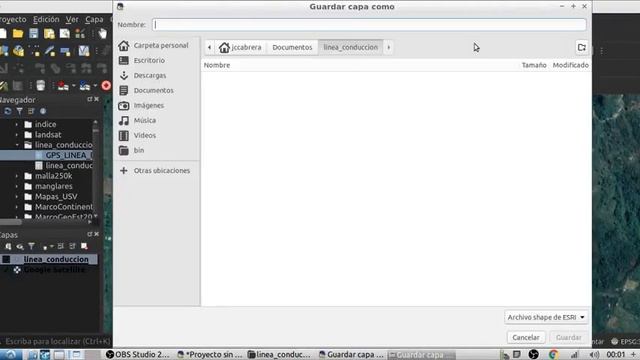
Task: Open Otras ubicaciones
Action: pos(157,171)
